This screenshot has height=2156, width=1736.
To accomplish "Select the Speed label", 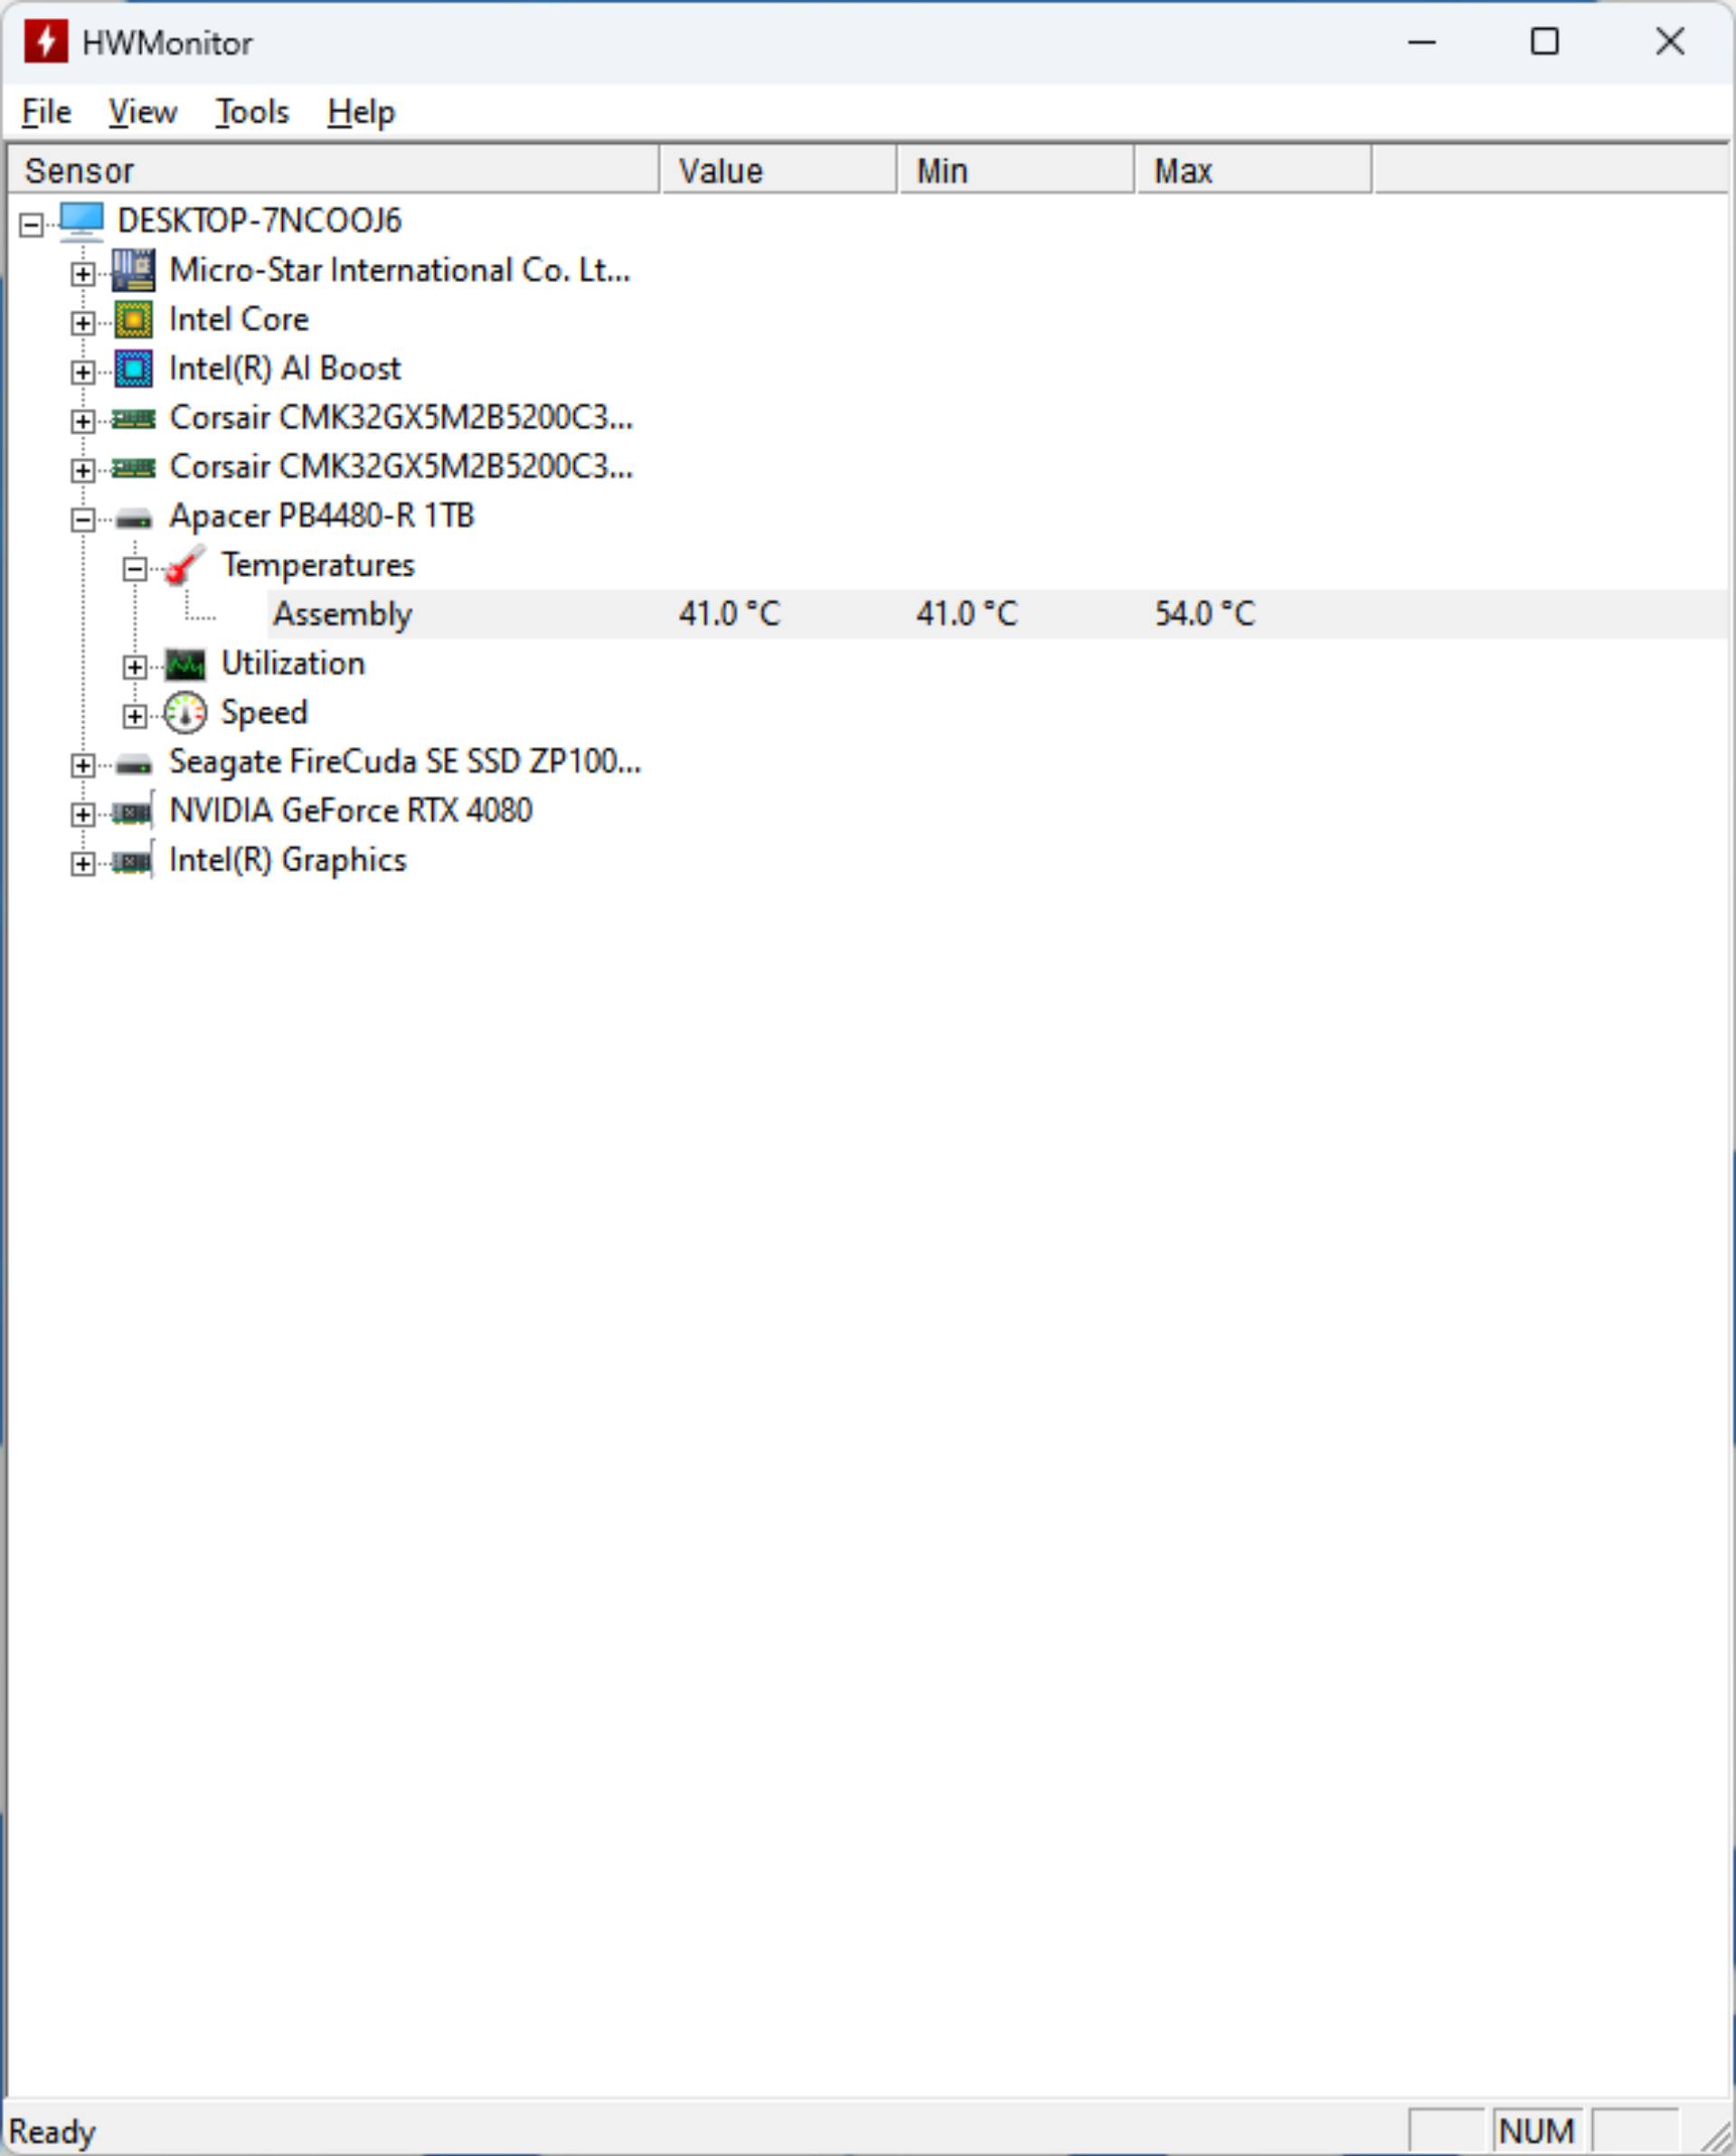I will pos(264,713).
